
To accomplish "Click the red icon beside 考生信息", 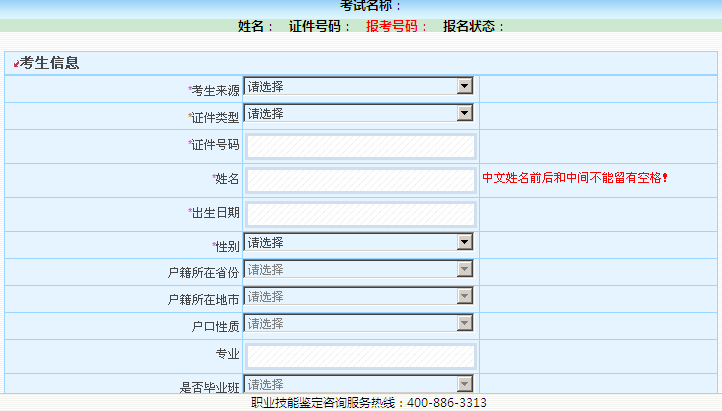I will click(x=16, y=65).
